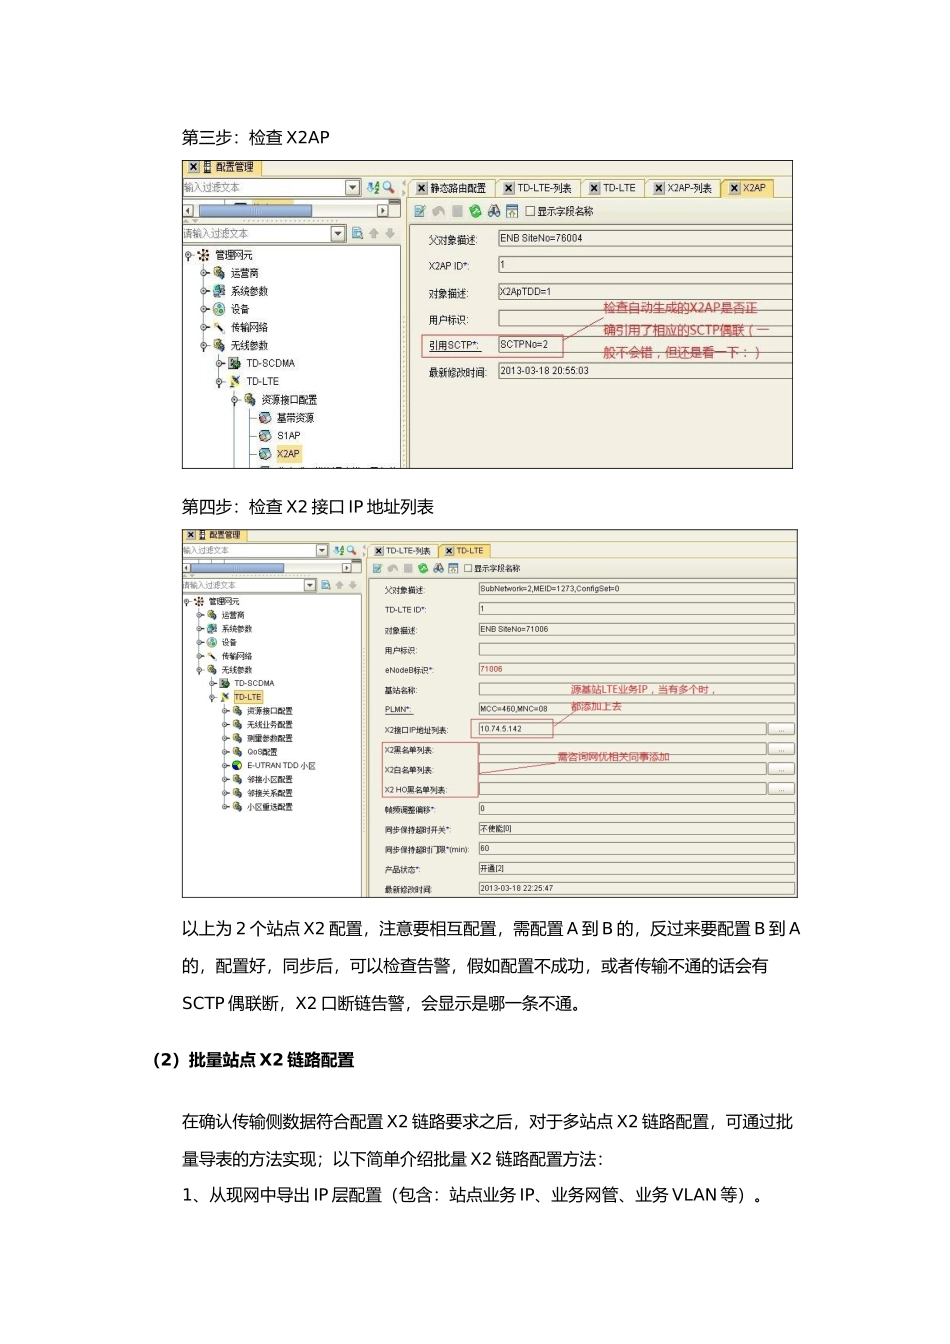Image resolution: width=950 pixels, height=1344 pixels.
Task: Expand TD-SCDMA node in upper tree
Action: click(219, 364)
